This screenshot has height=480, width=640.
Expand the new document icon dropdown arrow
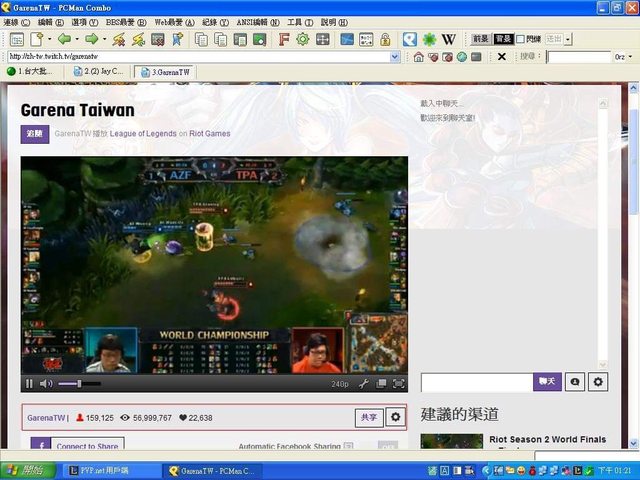(48, 39)
